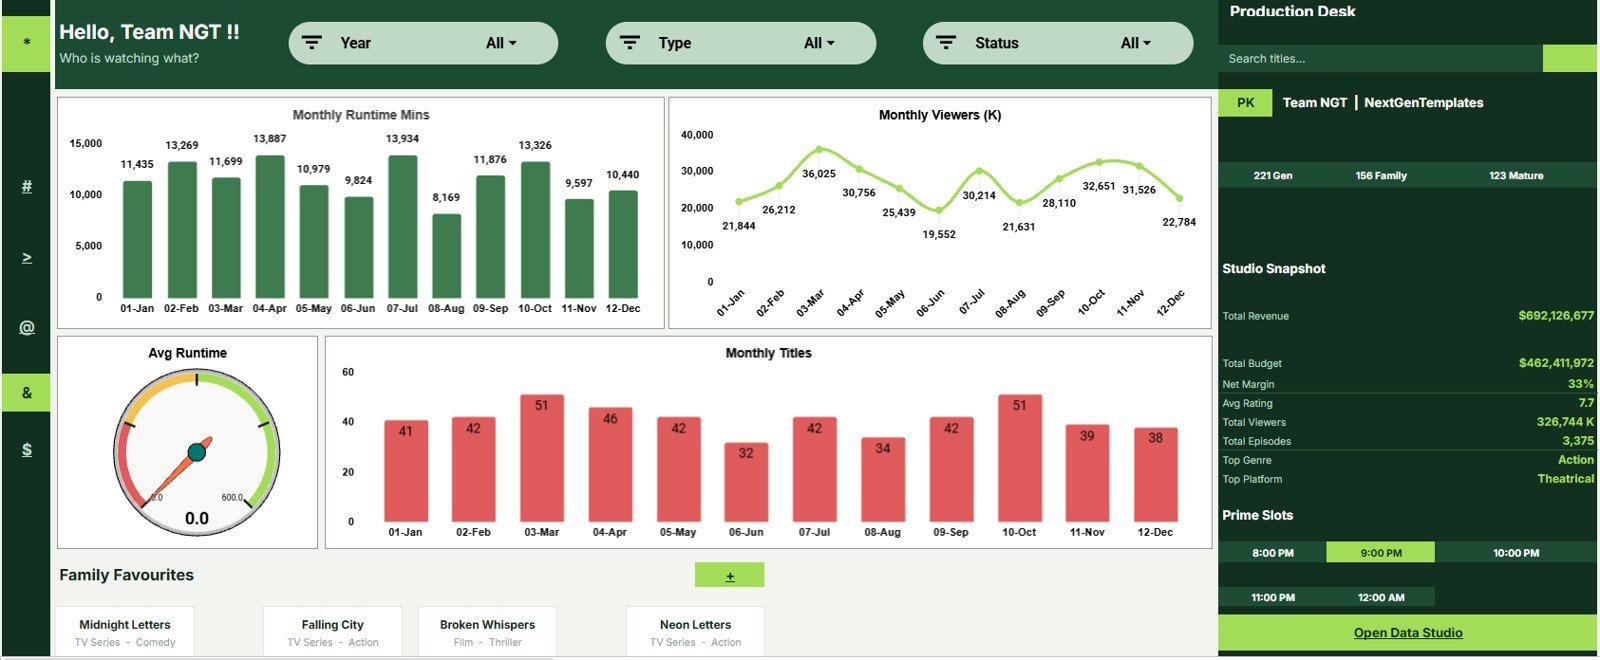Click the 03-Mar bar in Monthly Titles

click(x=541, y=458)
